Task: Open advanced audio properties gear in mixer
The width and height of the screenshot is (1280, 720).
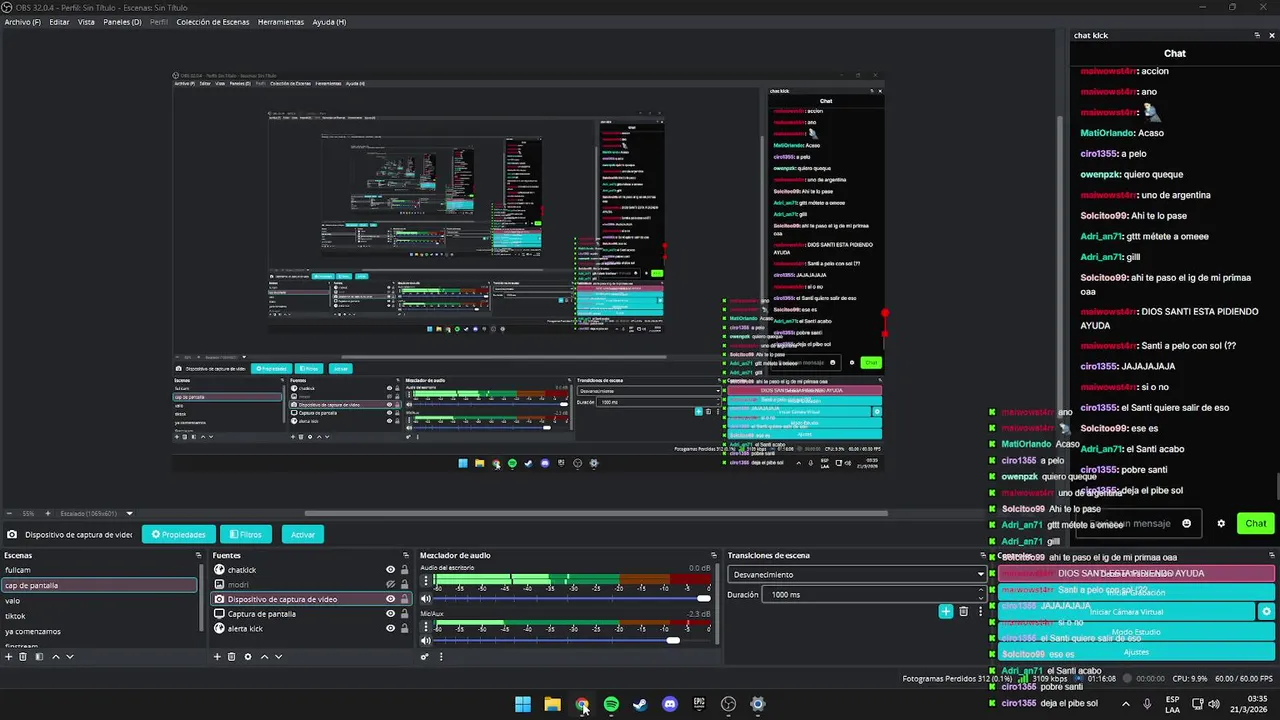Action: (425, 656)
